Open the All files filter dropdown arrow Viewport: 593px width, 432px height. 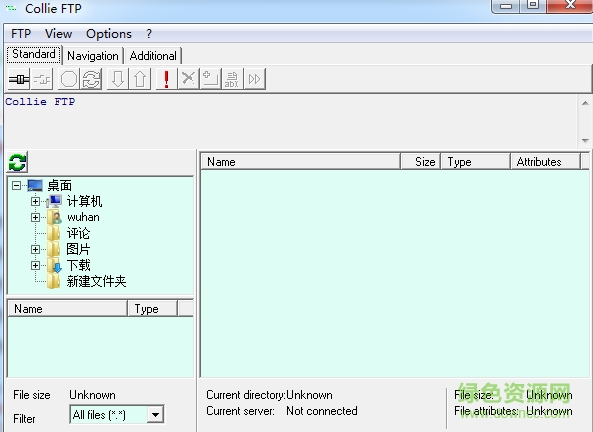tap(155, 415)
